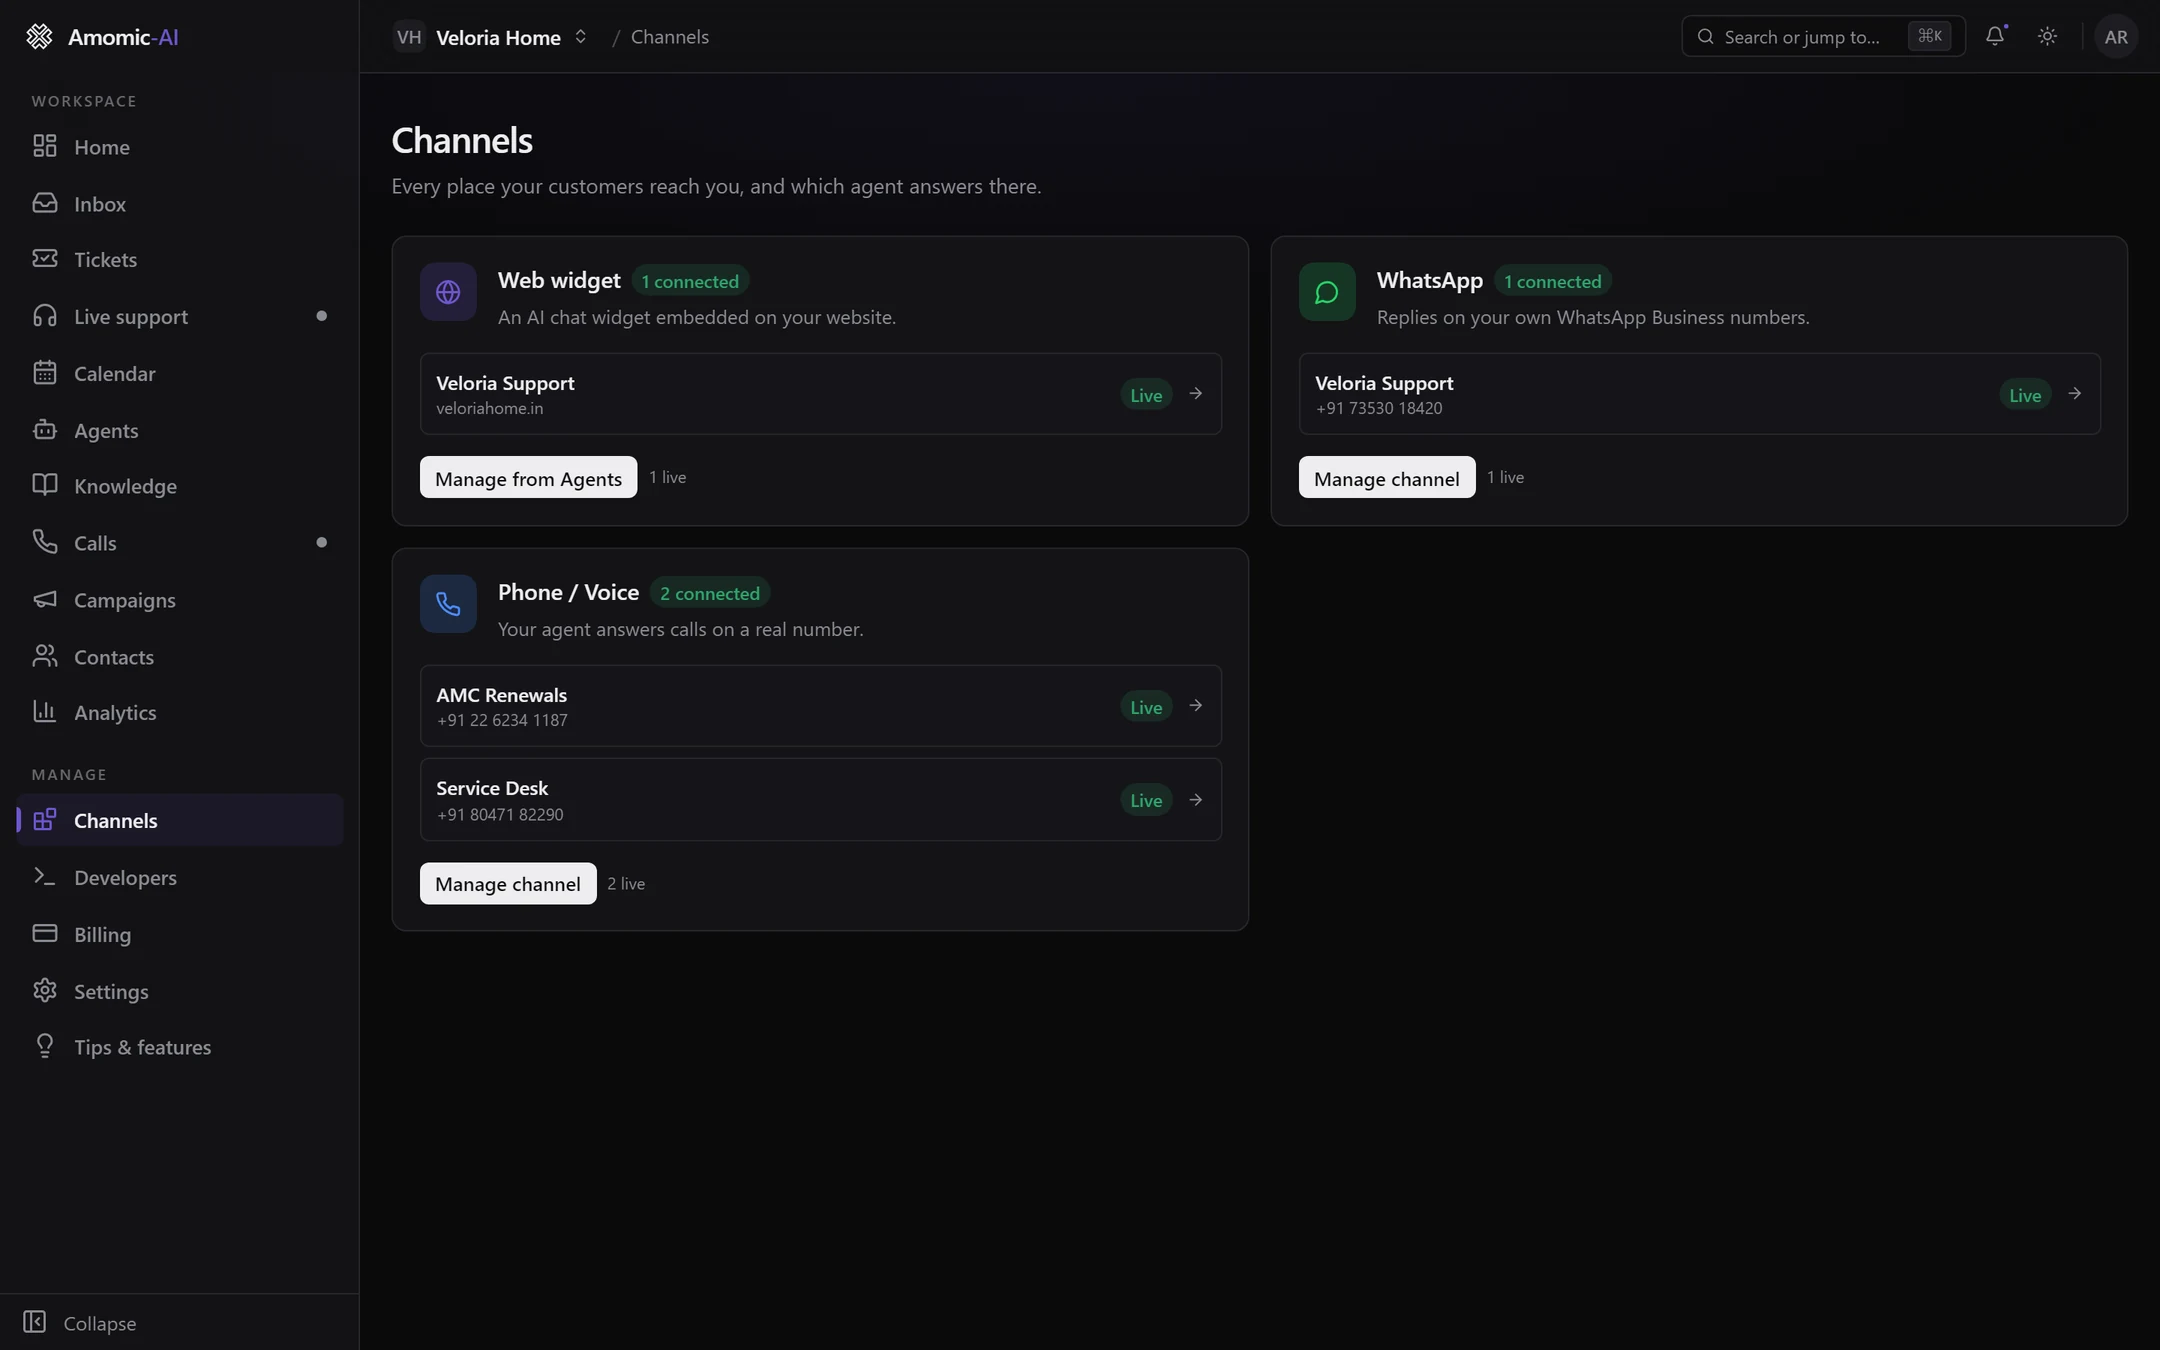Open arrow for Veloria Support veloriahome.in
Screen dimensions: 2160x1350
click(1195, 394)
